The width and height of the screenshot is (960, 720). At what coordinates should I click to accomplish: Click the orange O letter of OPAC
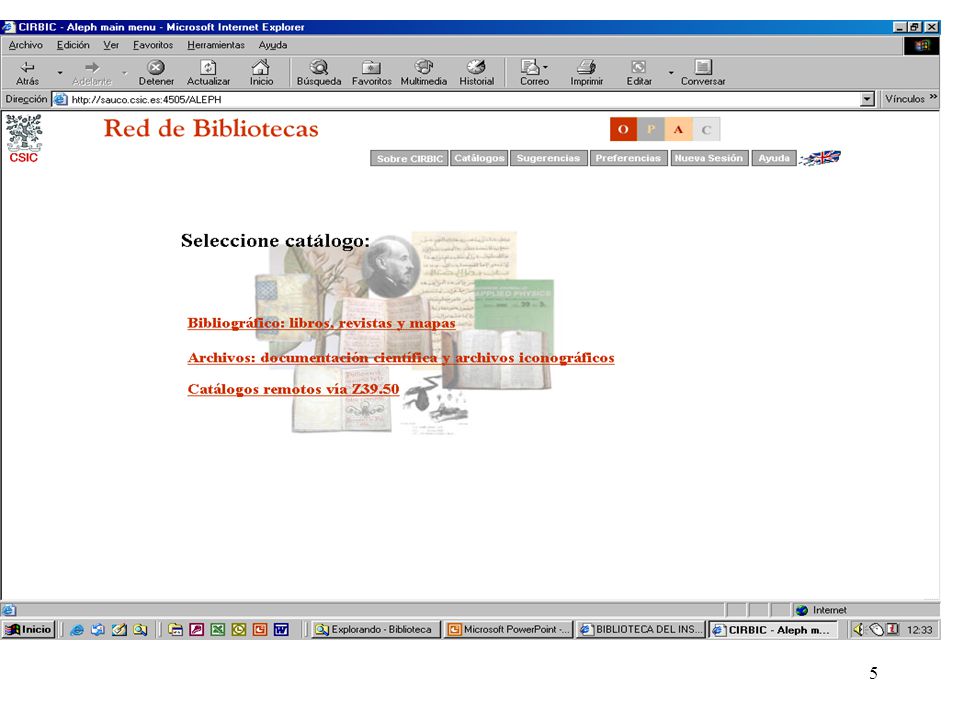[x=623, y=129]
